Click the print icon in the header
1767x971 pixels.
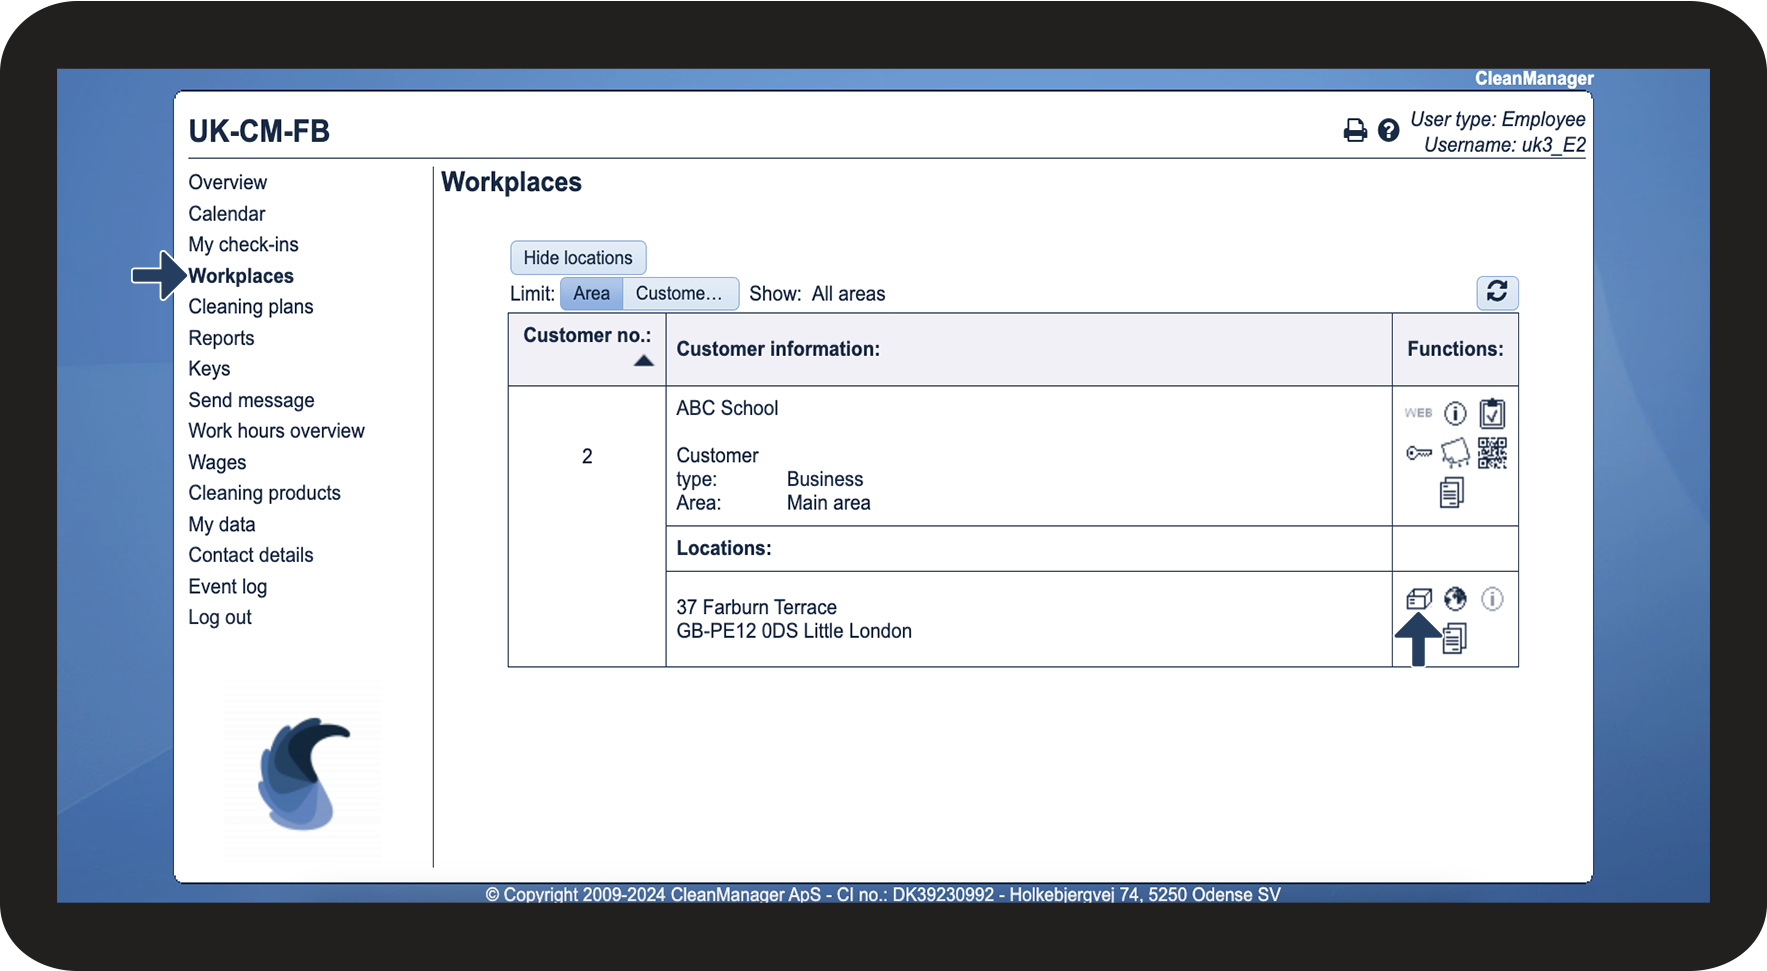(x=1355, y=131)
